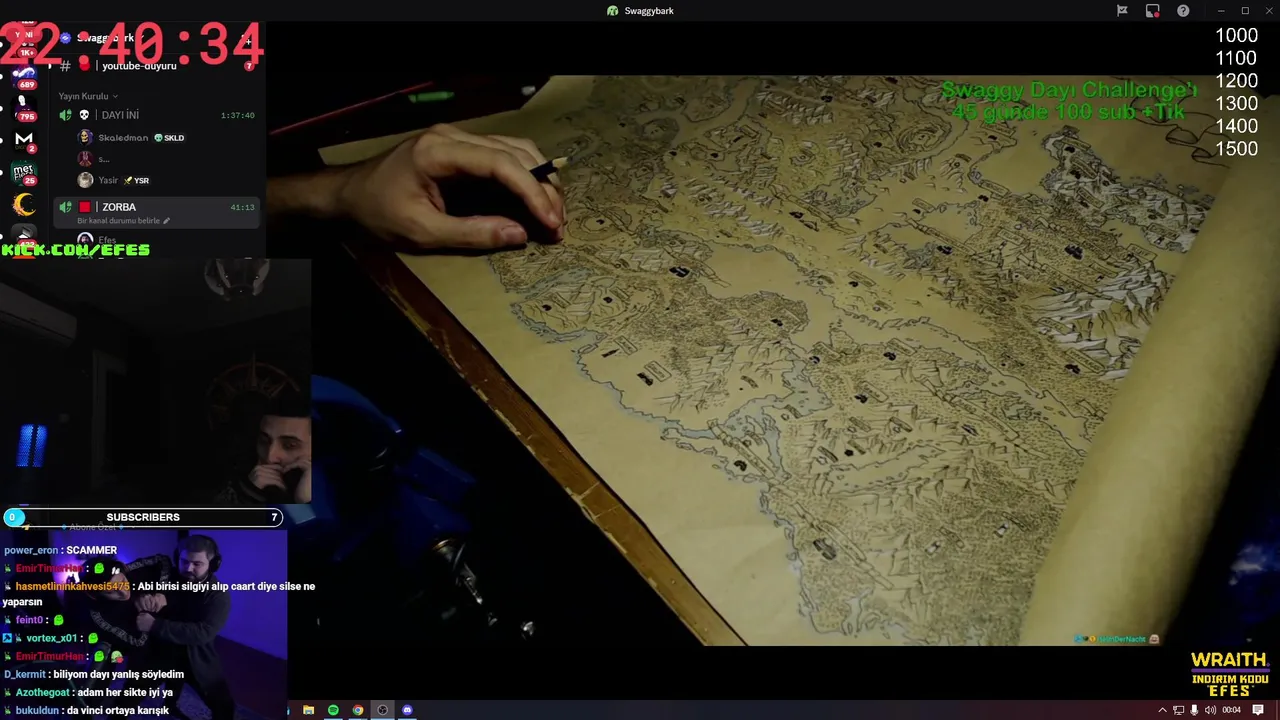Viewport: 1280px width, 720px height.
Task: Collapse the Yayın Kurulu category
Action: pyautogui.click(x=88, y=96)
